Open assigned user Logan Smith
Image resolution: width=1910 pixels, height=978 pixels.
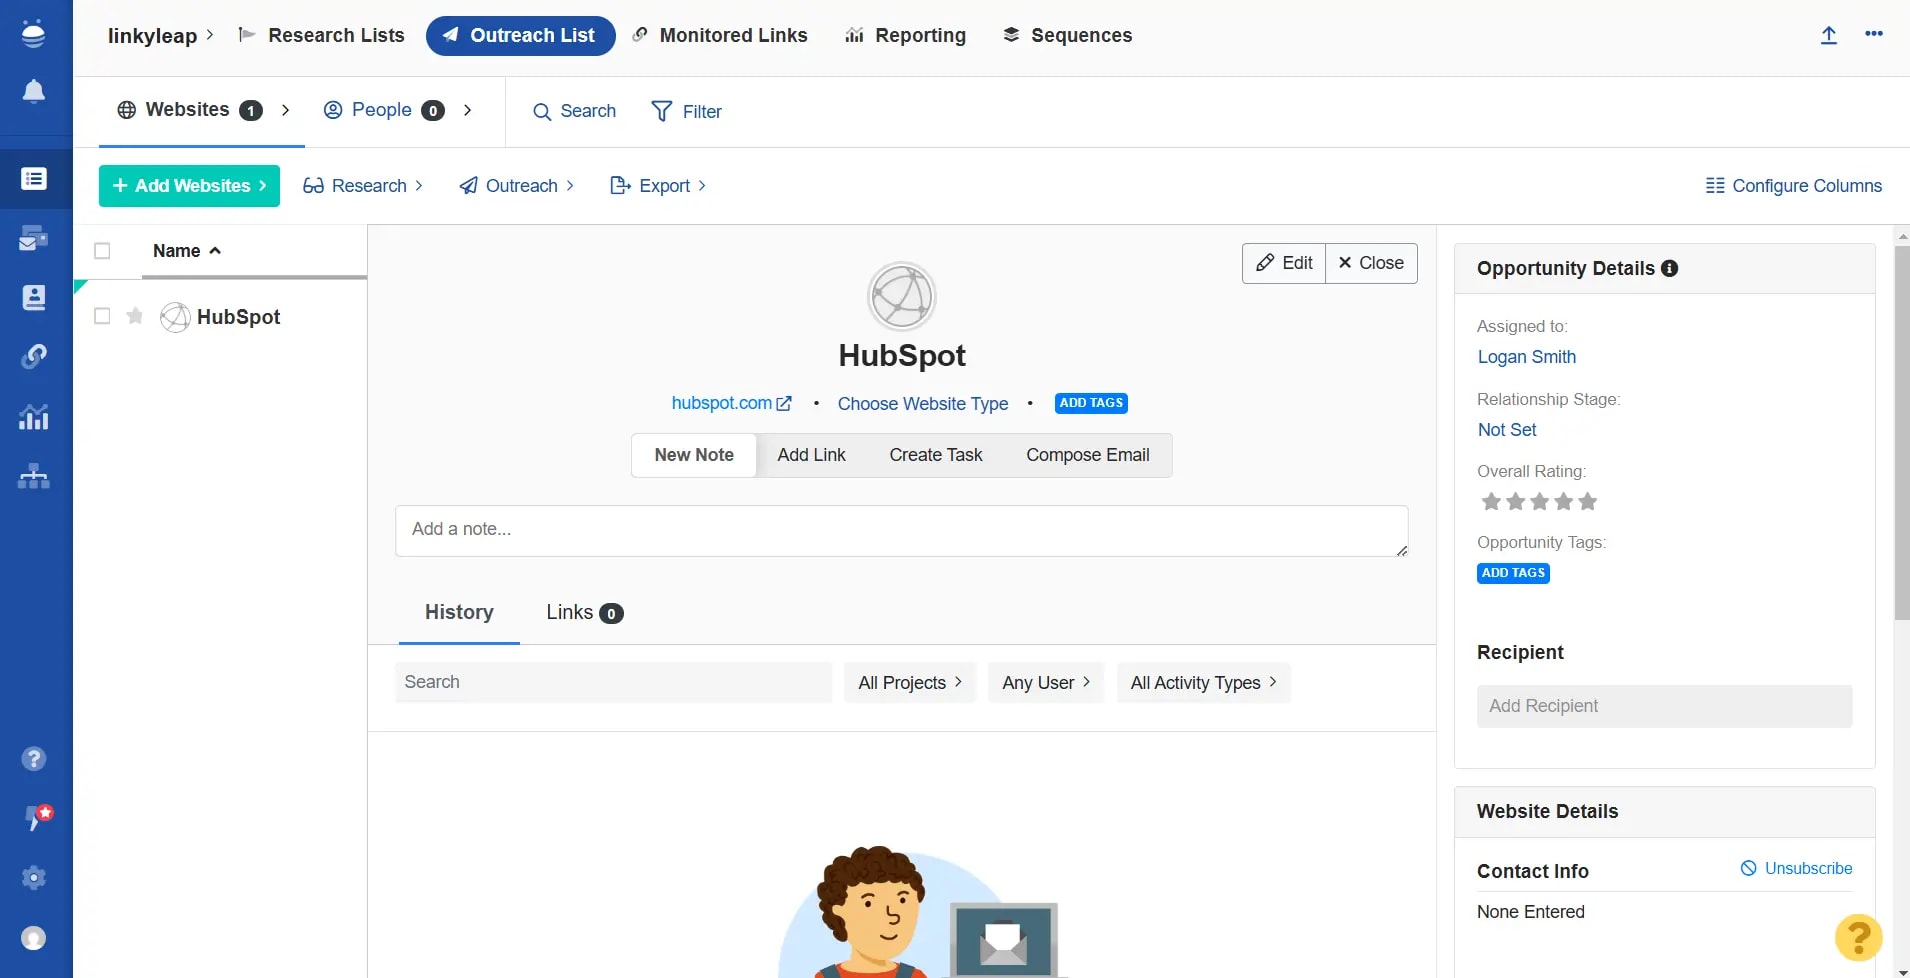(x=1527, y=357)
